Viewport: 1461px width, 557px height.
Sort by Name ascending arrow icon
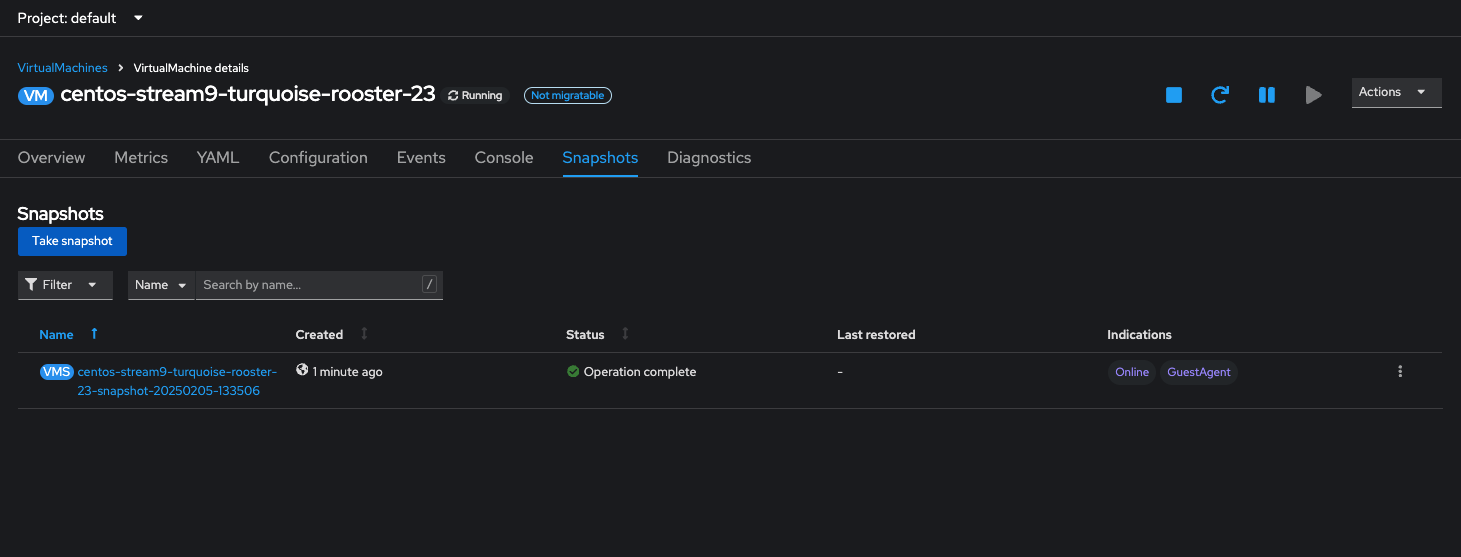tap(94, 334)
